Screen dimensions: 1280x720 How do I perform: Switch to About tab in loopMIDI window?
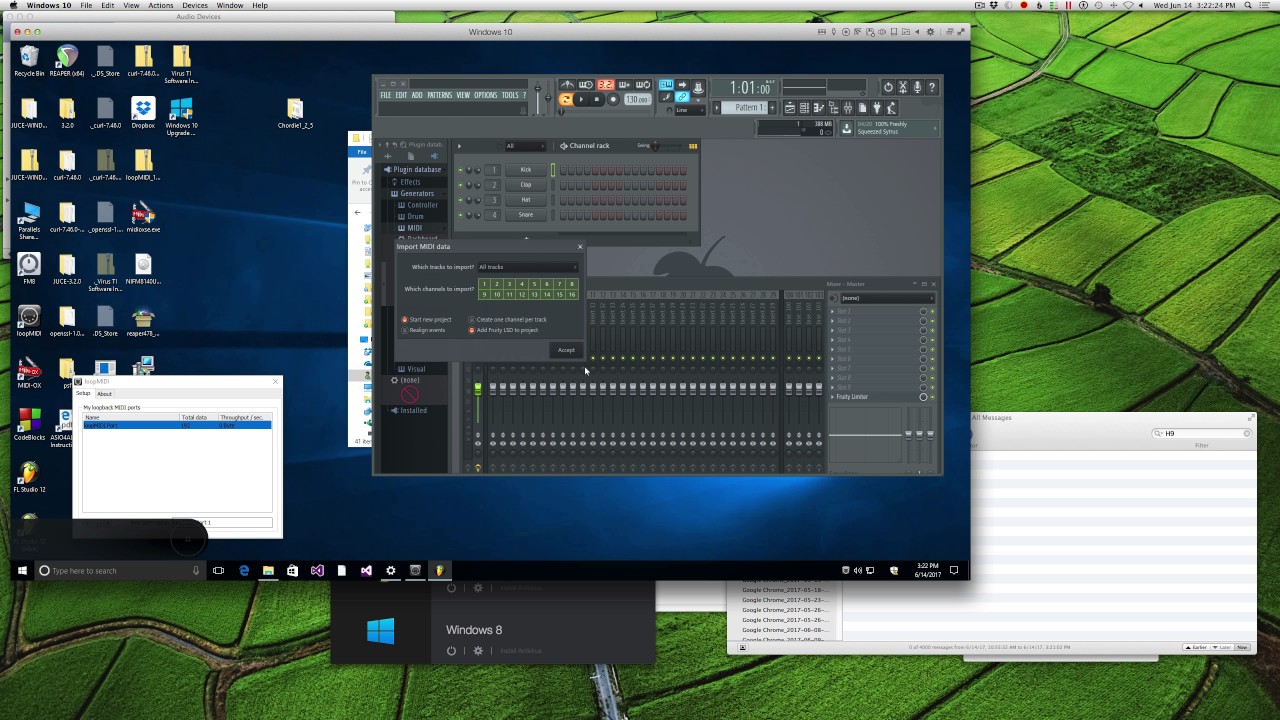(x=104, y=394)
